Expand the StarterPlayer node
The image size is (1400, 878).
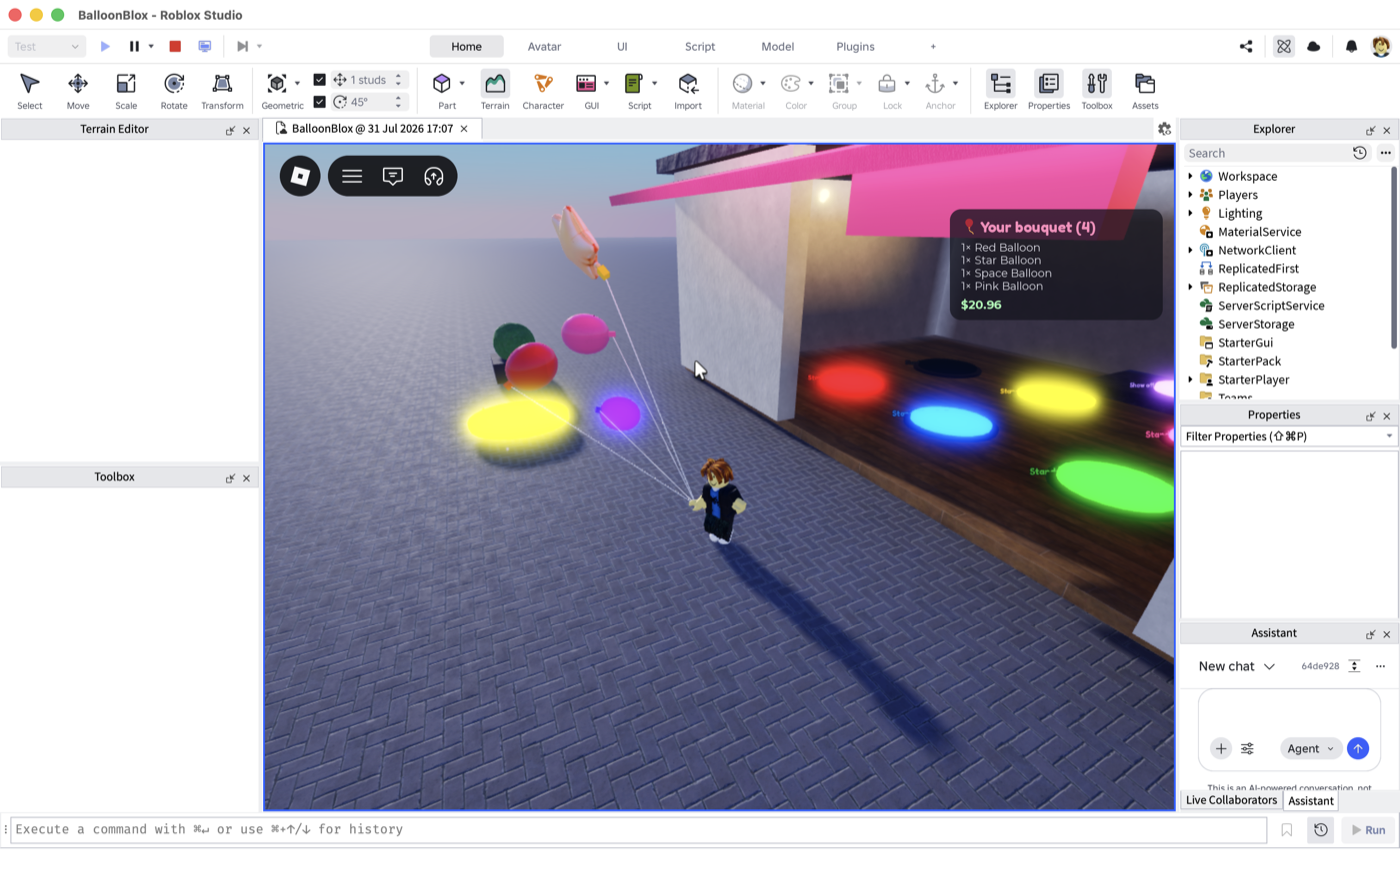point(1190,380)
